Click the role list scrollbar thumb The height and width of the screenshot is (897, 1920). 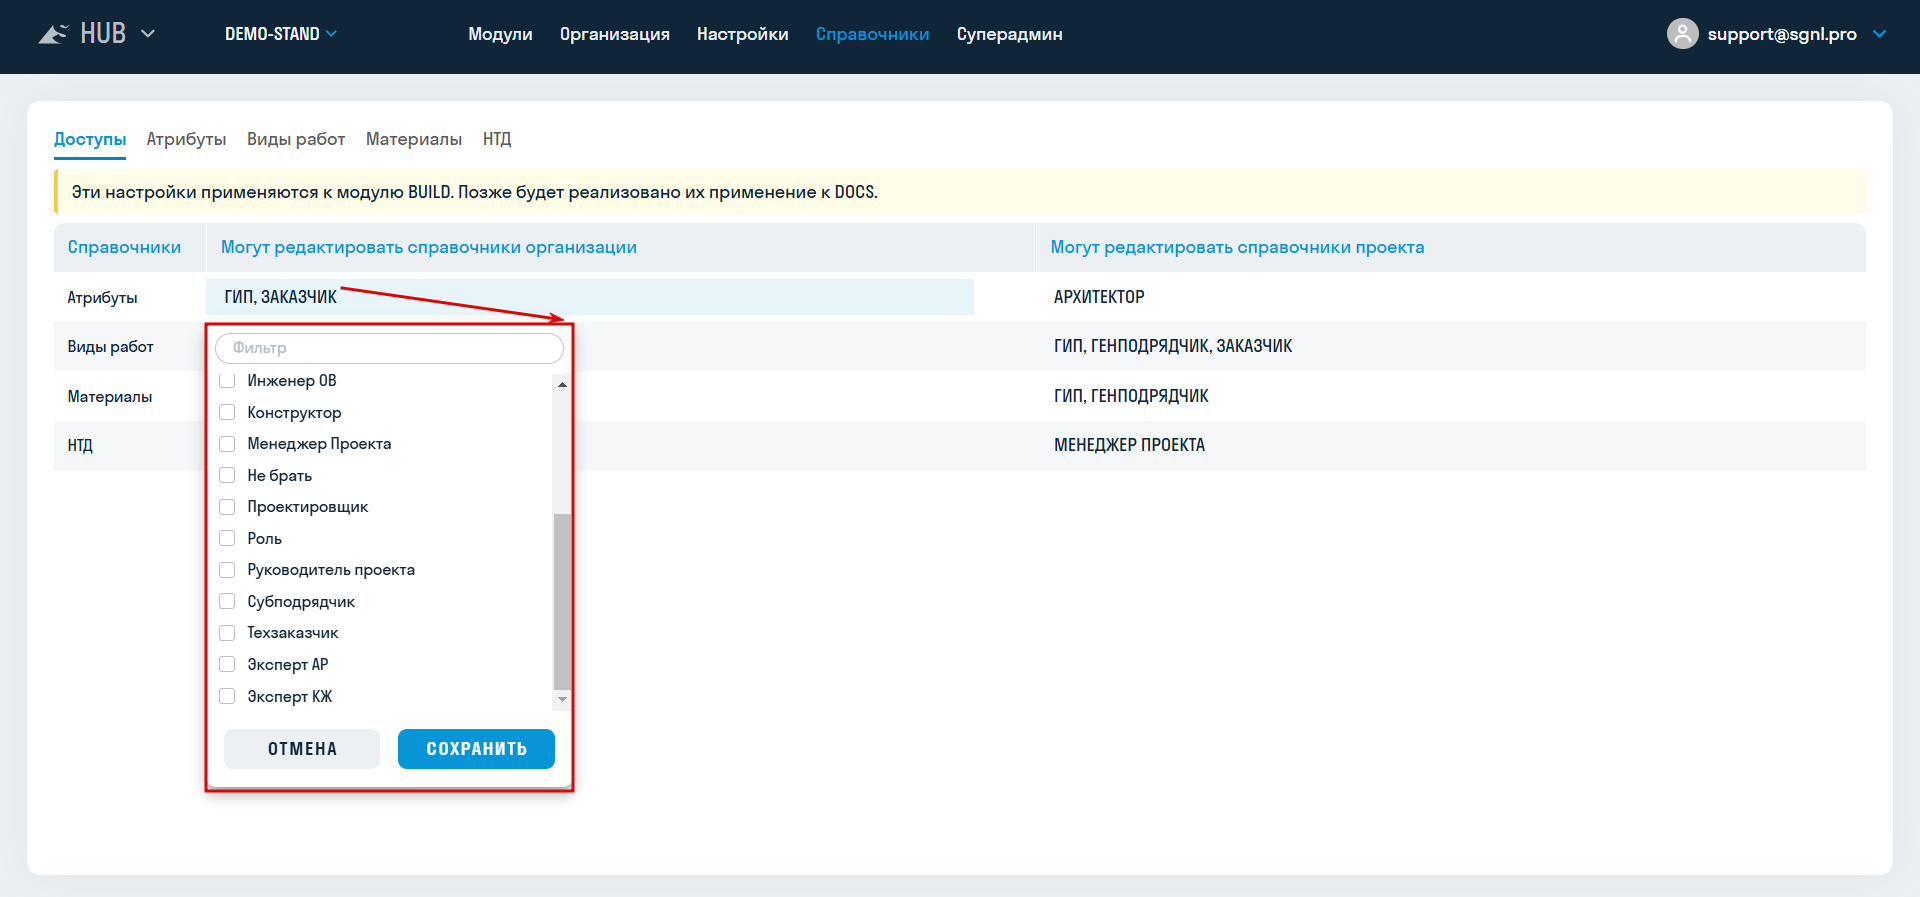(562, 601)
